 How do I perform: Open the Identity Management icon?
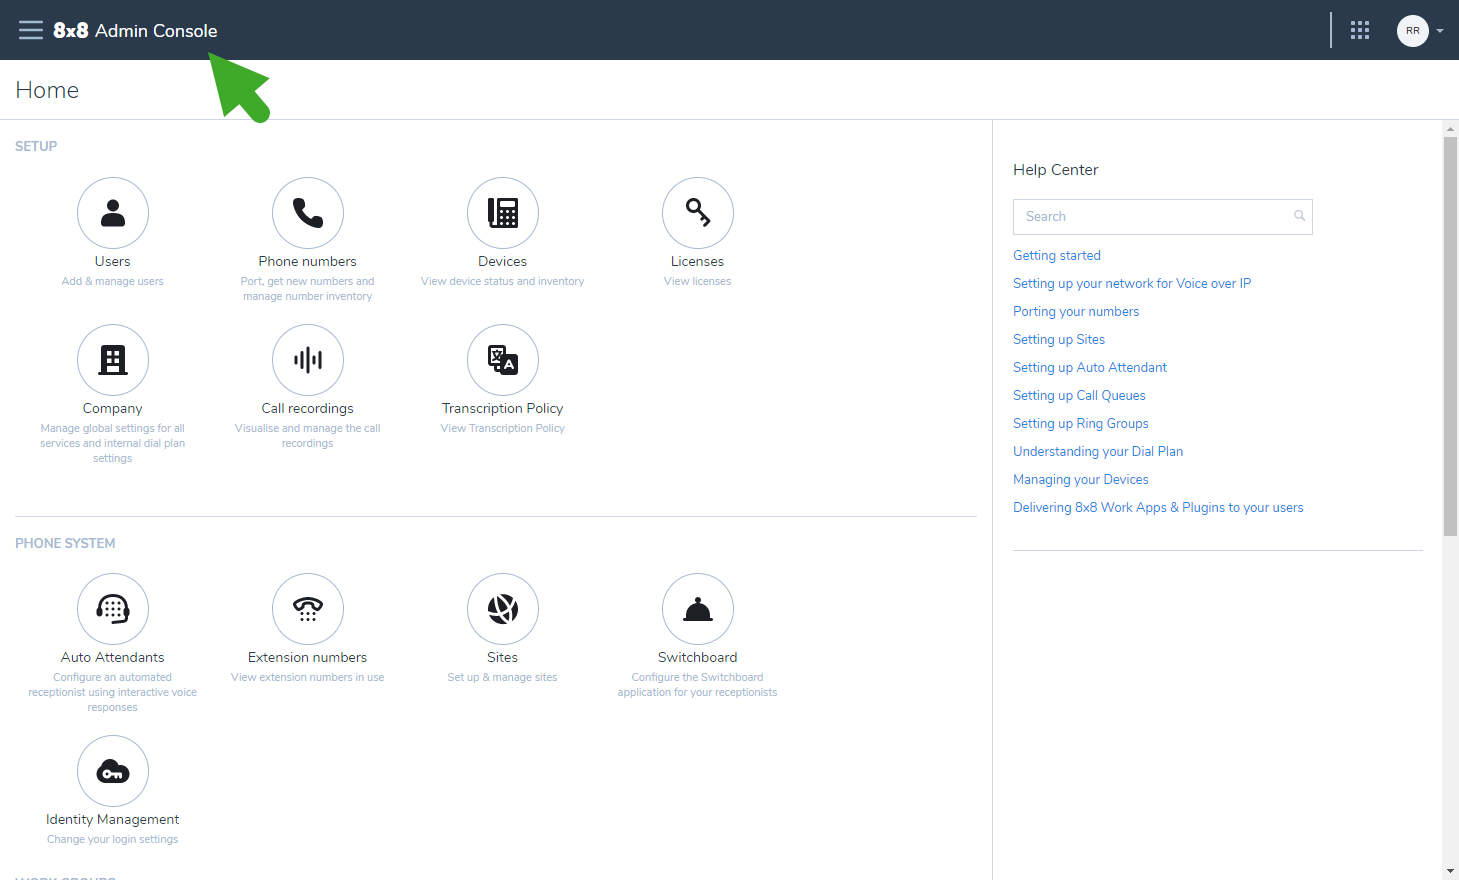click(x=113, y=771)
